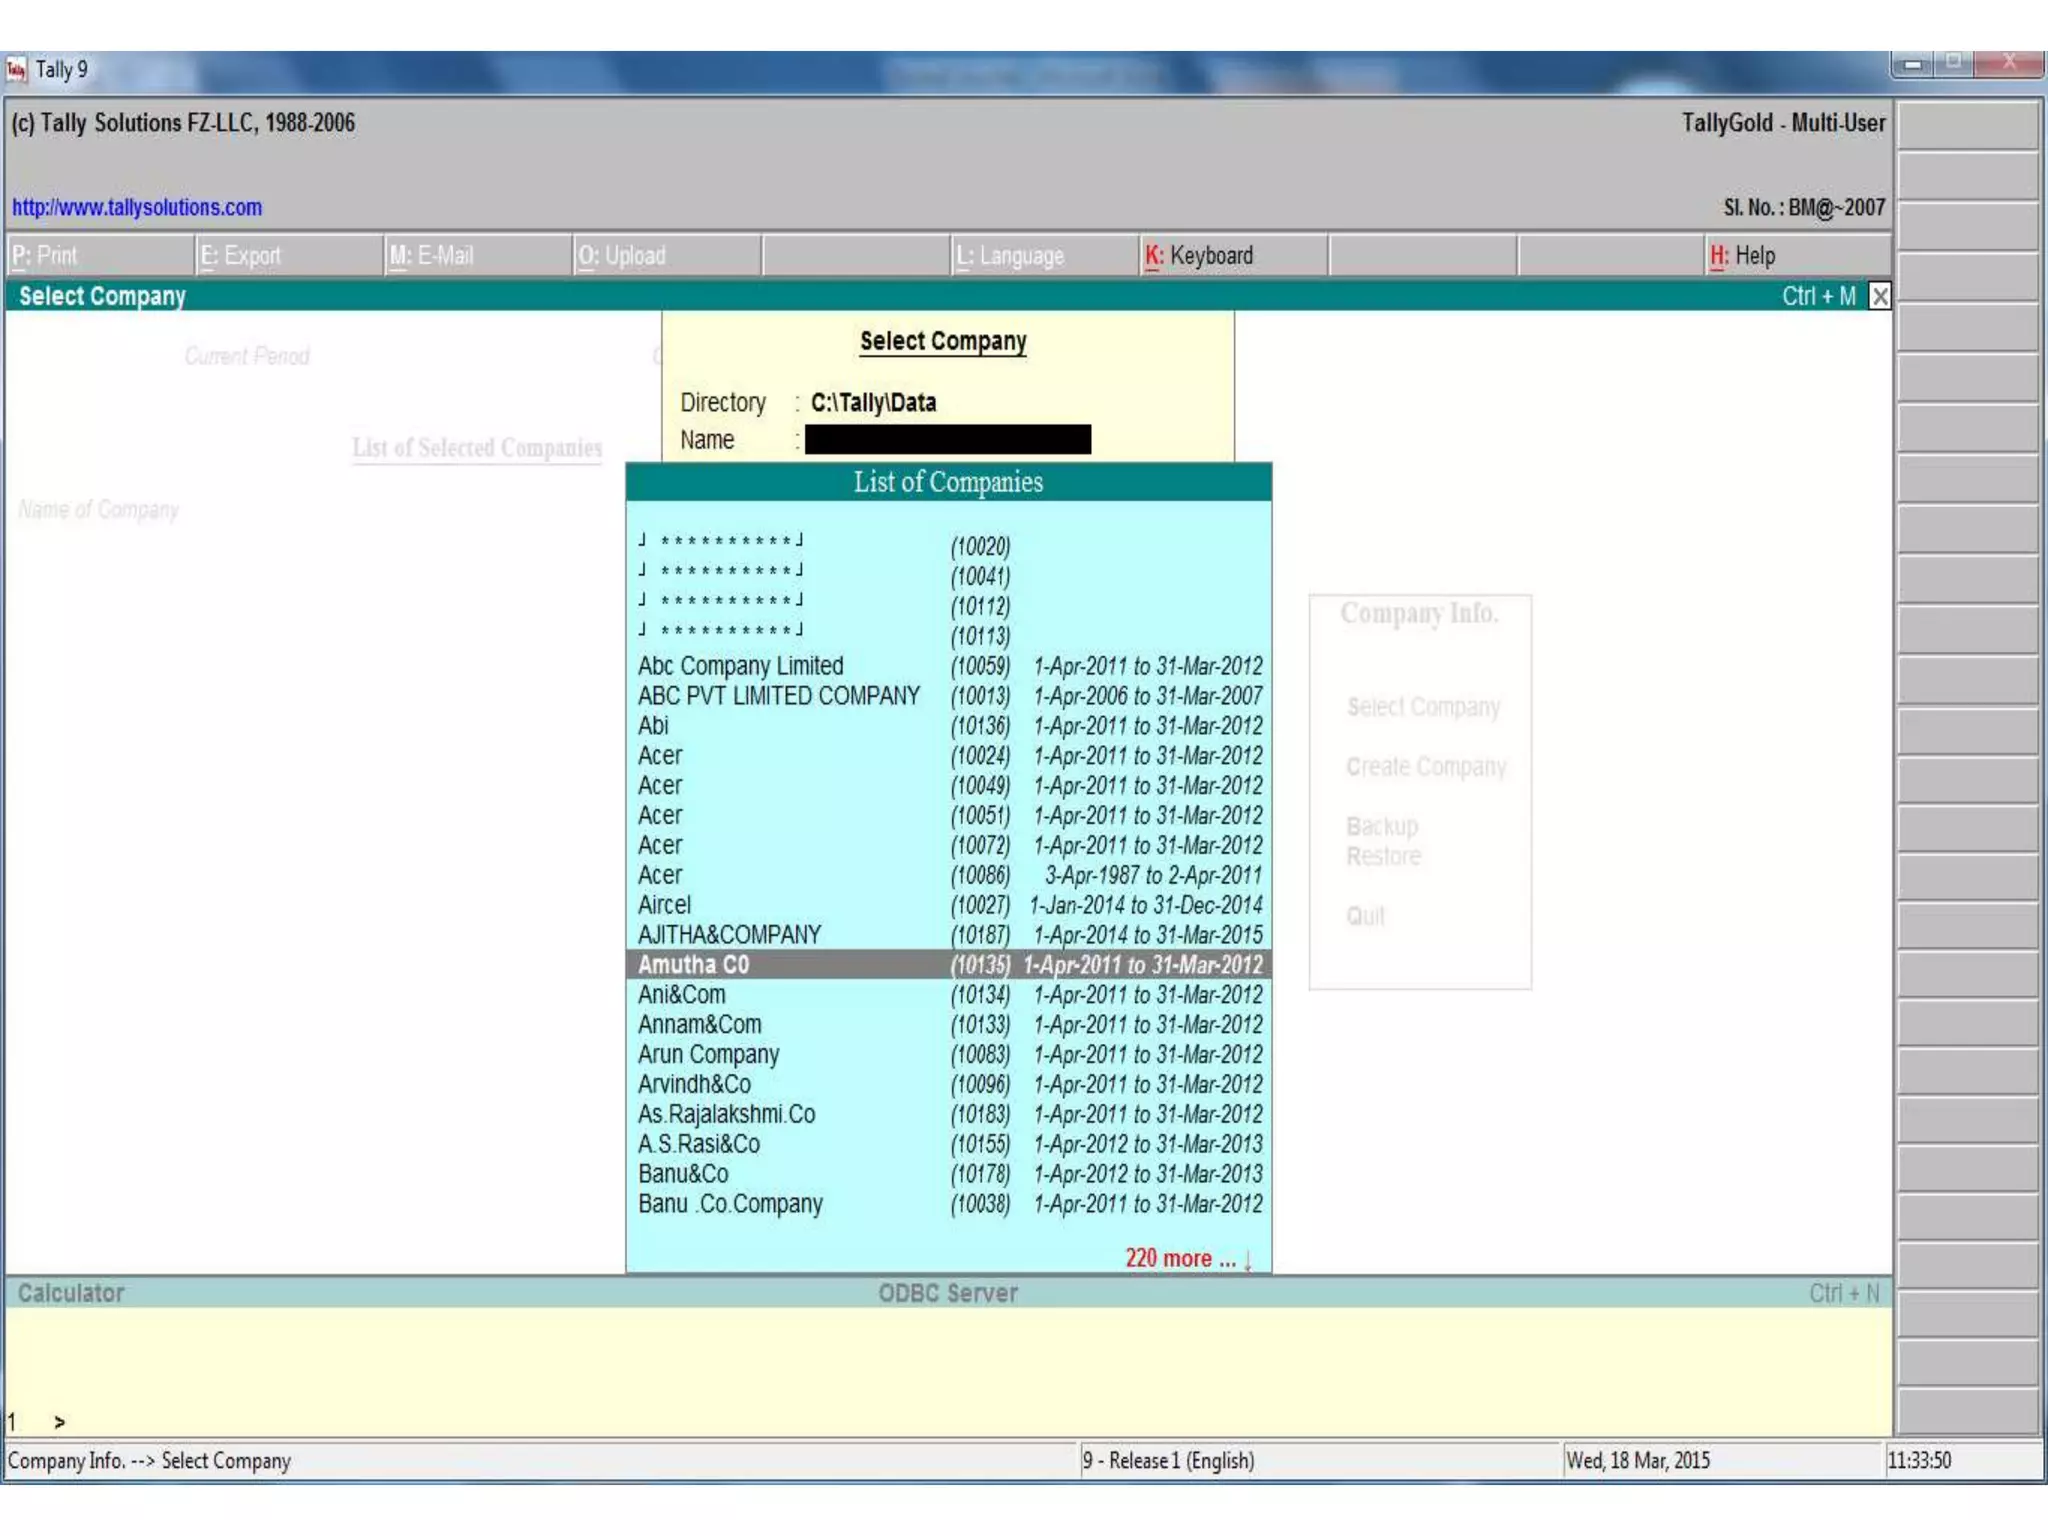Click the P: Print toolbar button

click(45, 256)
